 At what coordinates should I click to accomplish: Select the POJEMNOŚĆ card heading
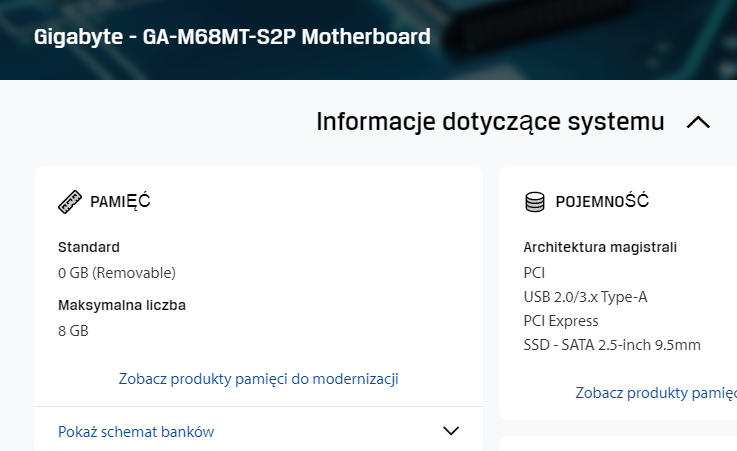tap(602, 201)
